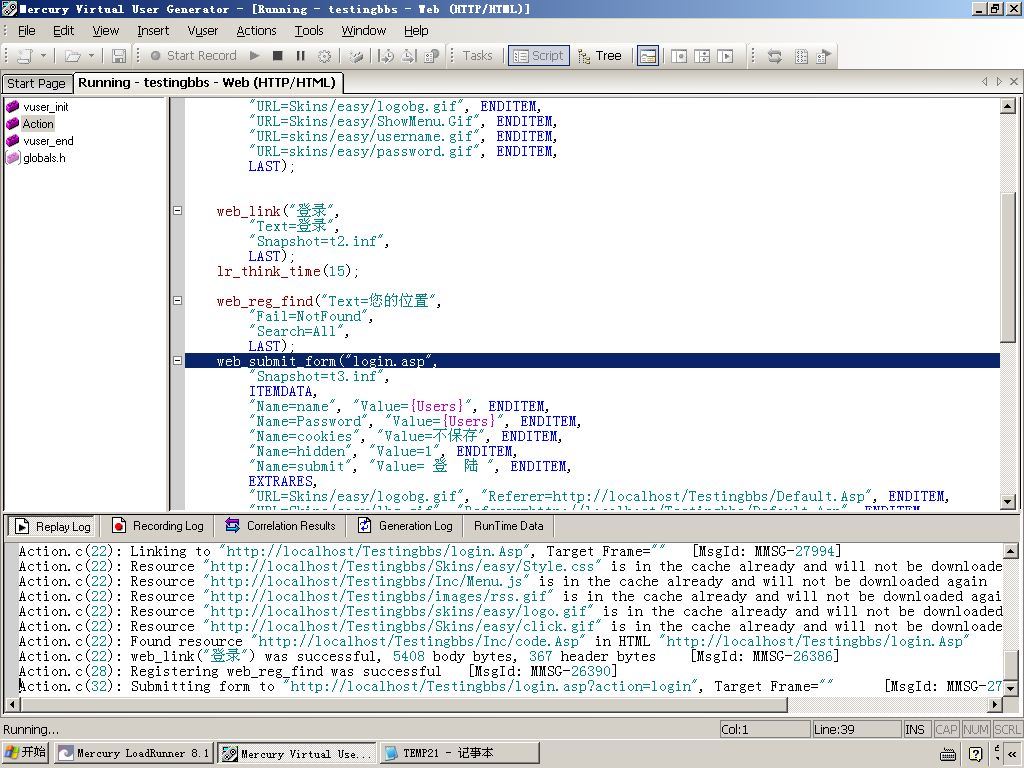This screenshot has height=768, width=1024.
Task: Switch to Recording Log tab
Action: (x=158, y=526)
